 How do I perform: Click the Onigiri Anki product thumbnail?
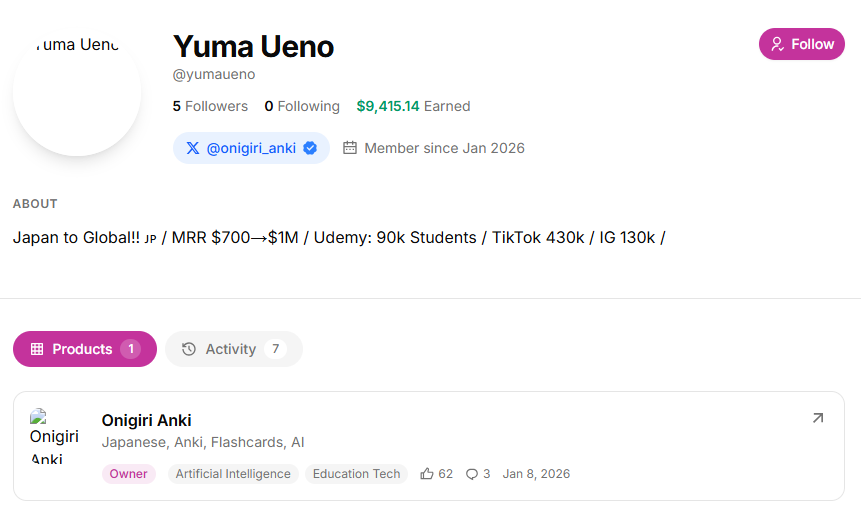55,436
